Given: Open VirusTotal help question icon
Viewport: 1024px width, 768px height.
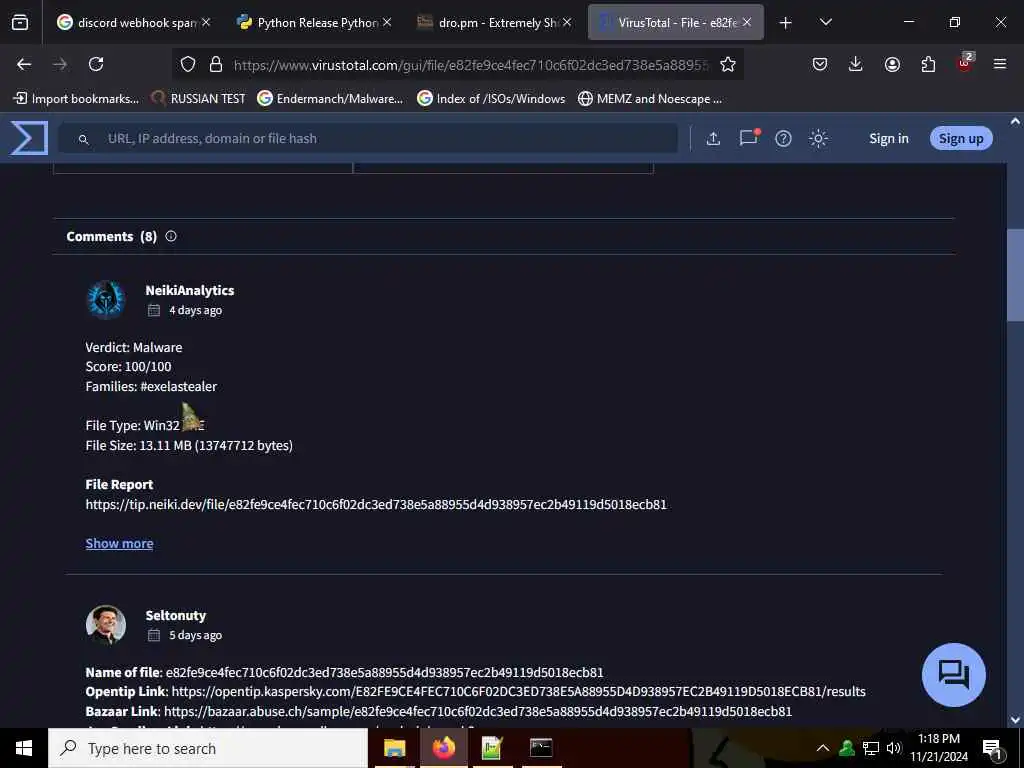Looking at the screenshot, I should click(x=783, y=138).
